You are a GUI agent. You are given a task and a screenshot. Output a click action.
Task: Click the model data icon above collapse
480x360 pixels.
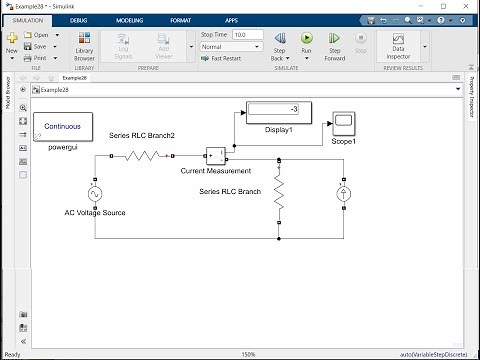point(23,328)
